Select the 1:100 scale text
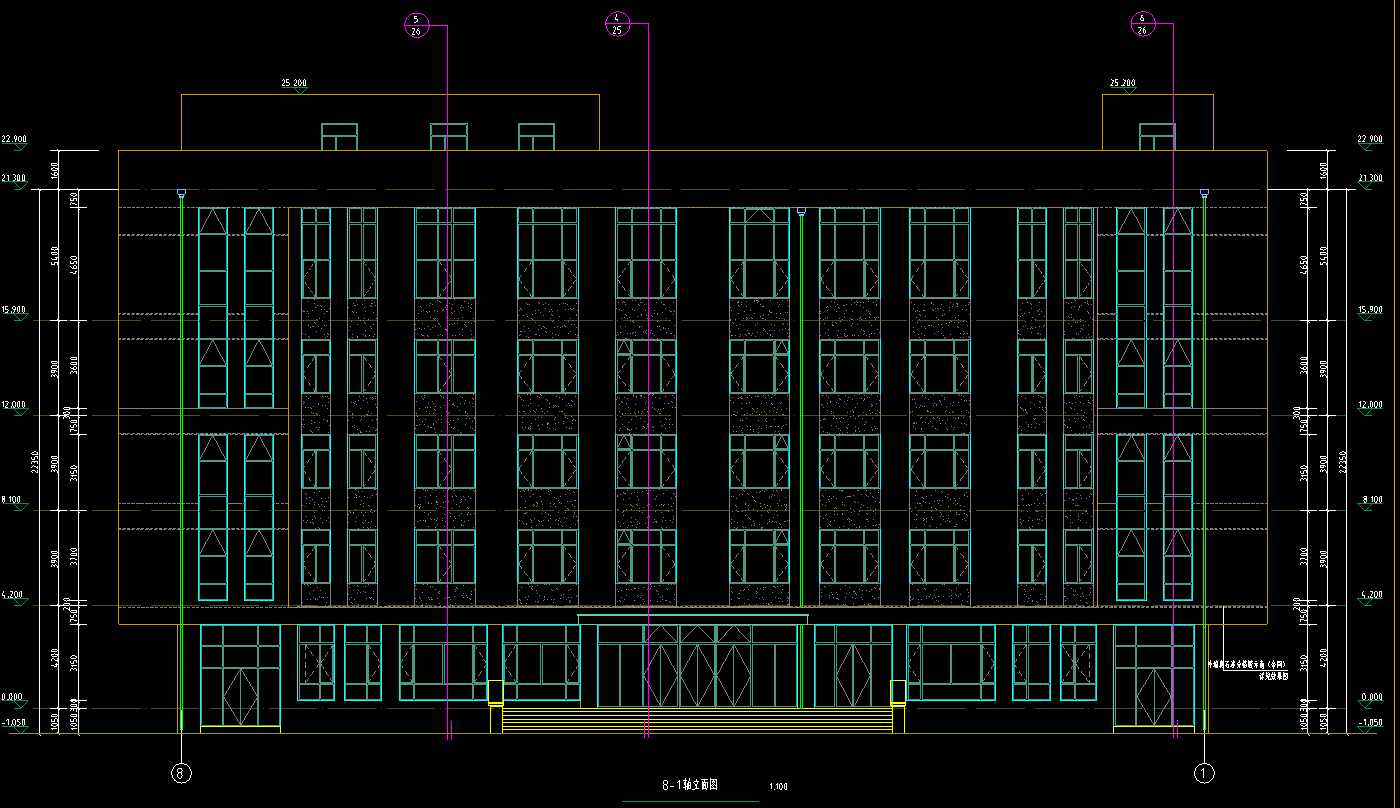This screenshot has height=808, width=1400. tap(778, 788)
